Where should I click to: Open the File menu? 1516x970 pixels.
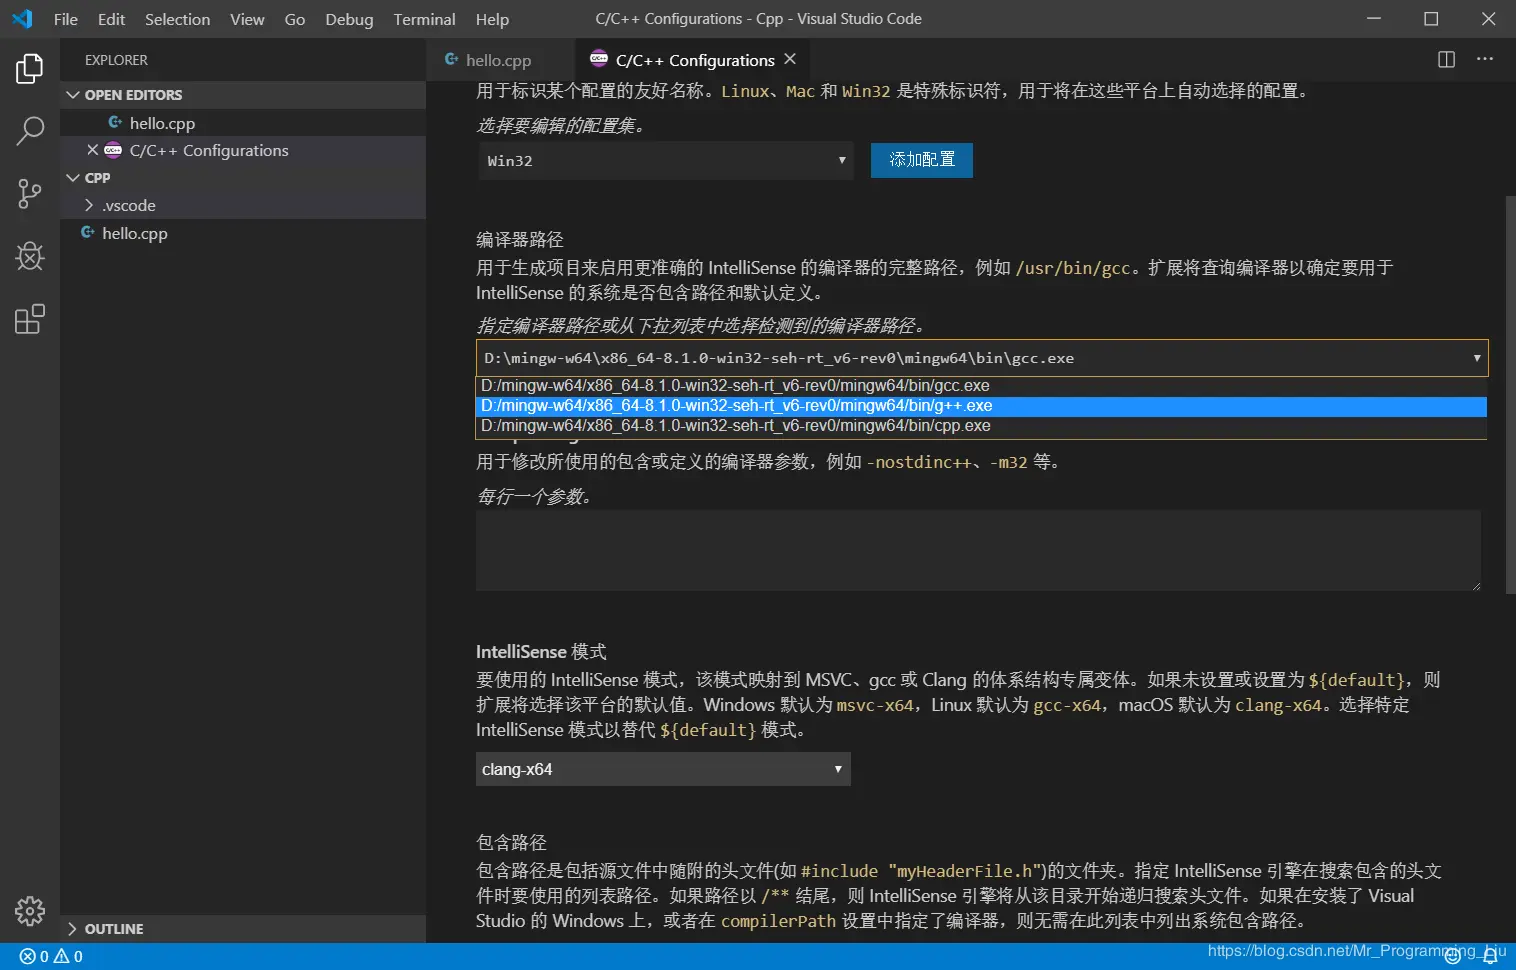[66, 19]
